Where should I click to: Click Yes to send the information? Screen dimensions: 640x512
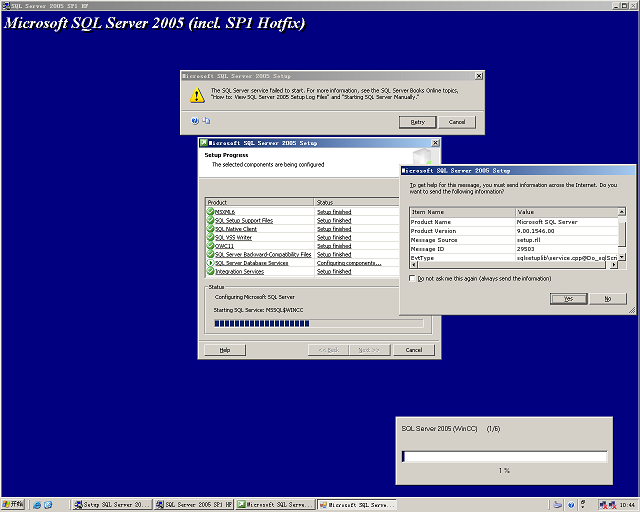[569, 299]
